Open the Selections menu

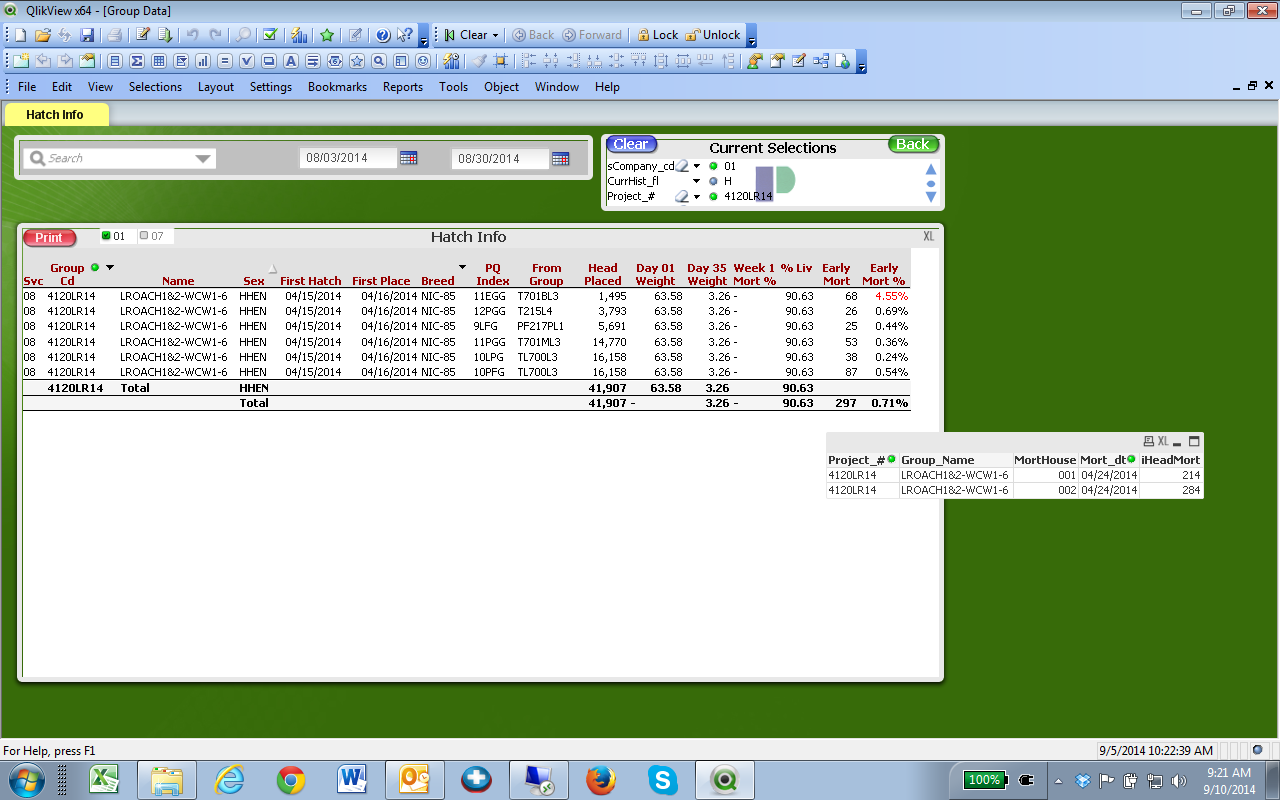click(x=155, y=87)
